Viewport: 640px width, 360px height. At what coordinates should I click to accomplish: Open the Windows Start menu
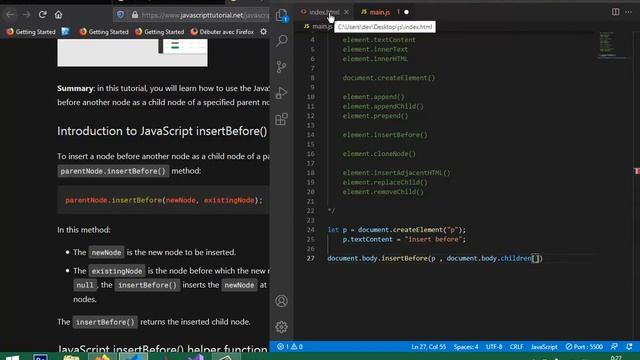(x=12, y=357)
